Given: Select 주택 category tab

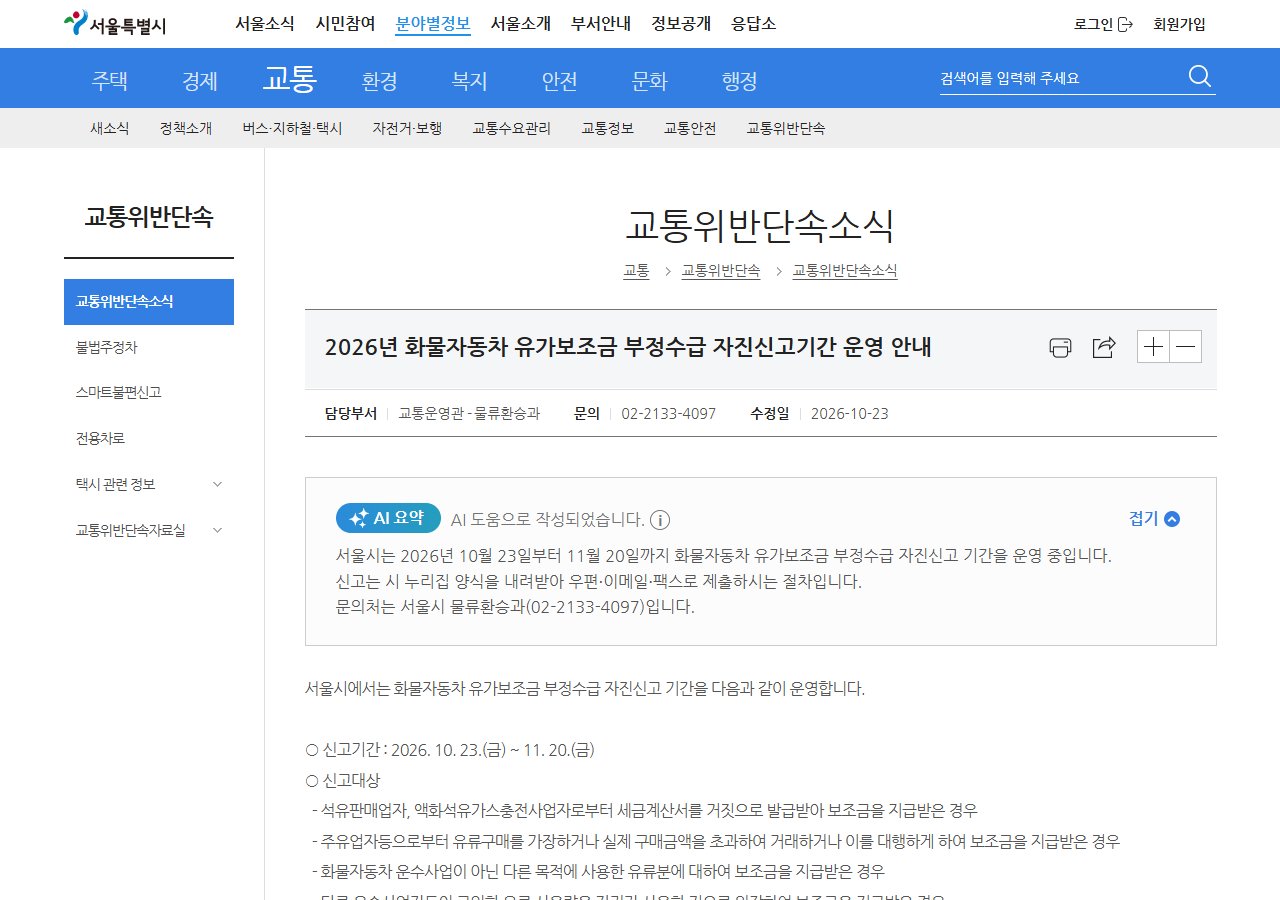Looking at the screenshot, I should click(x=109, y=80).
